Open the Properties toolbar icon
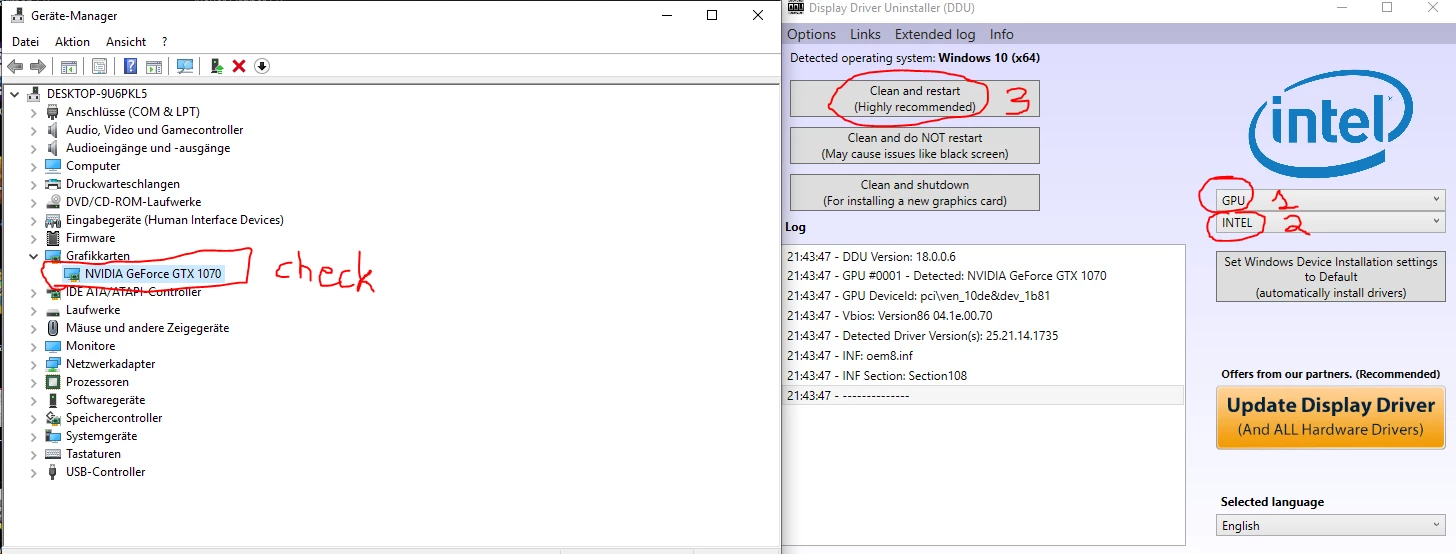1456x554 pixels. tap(99, 66)
